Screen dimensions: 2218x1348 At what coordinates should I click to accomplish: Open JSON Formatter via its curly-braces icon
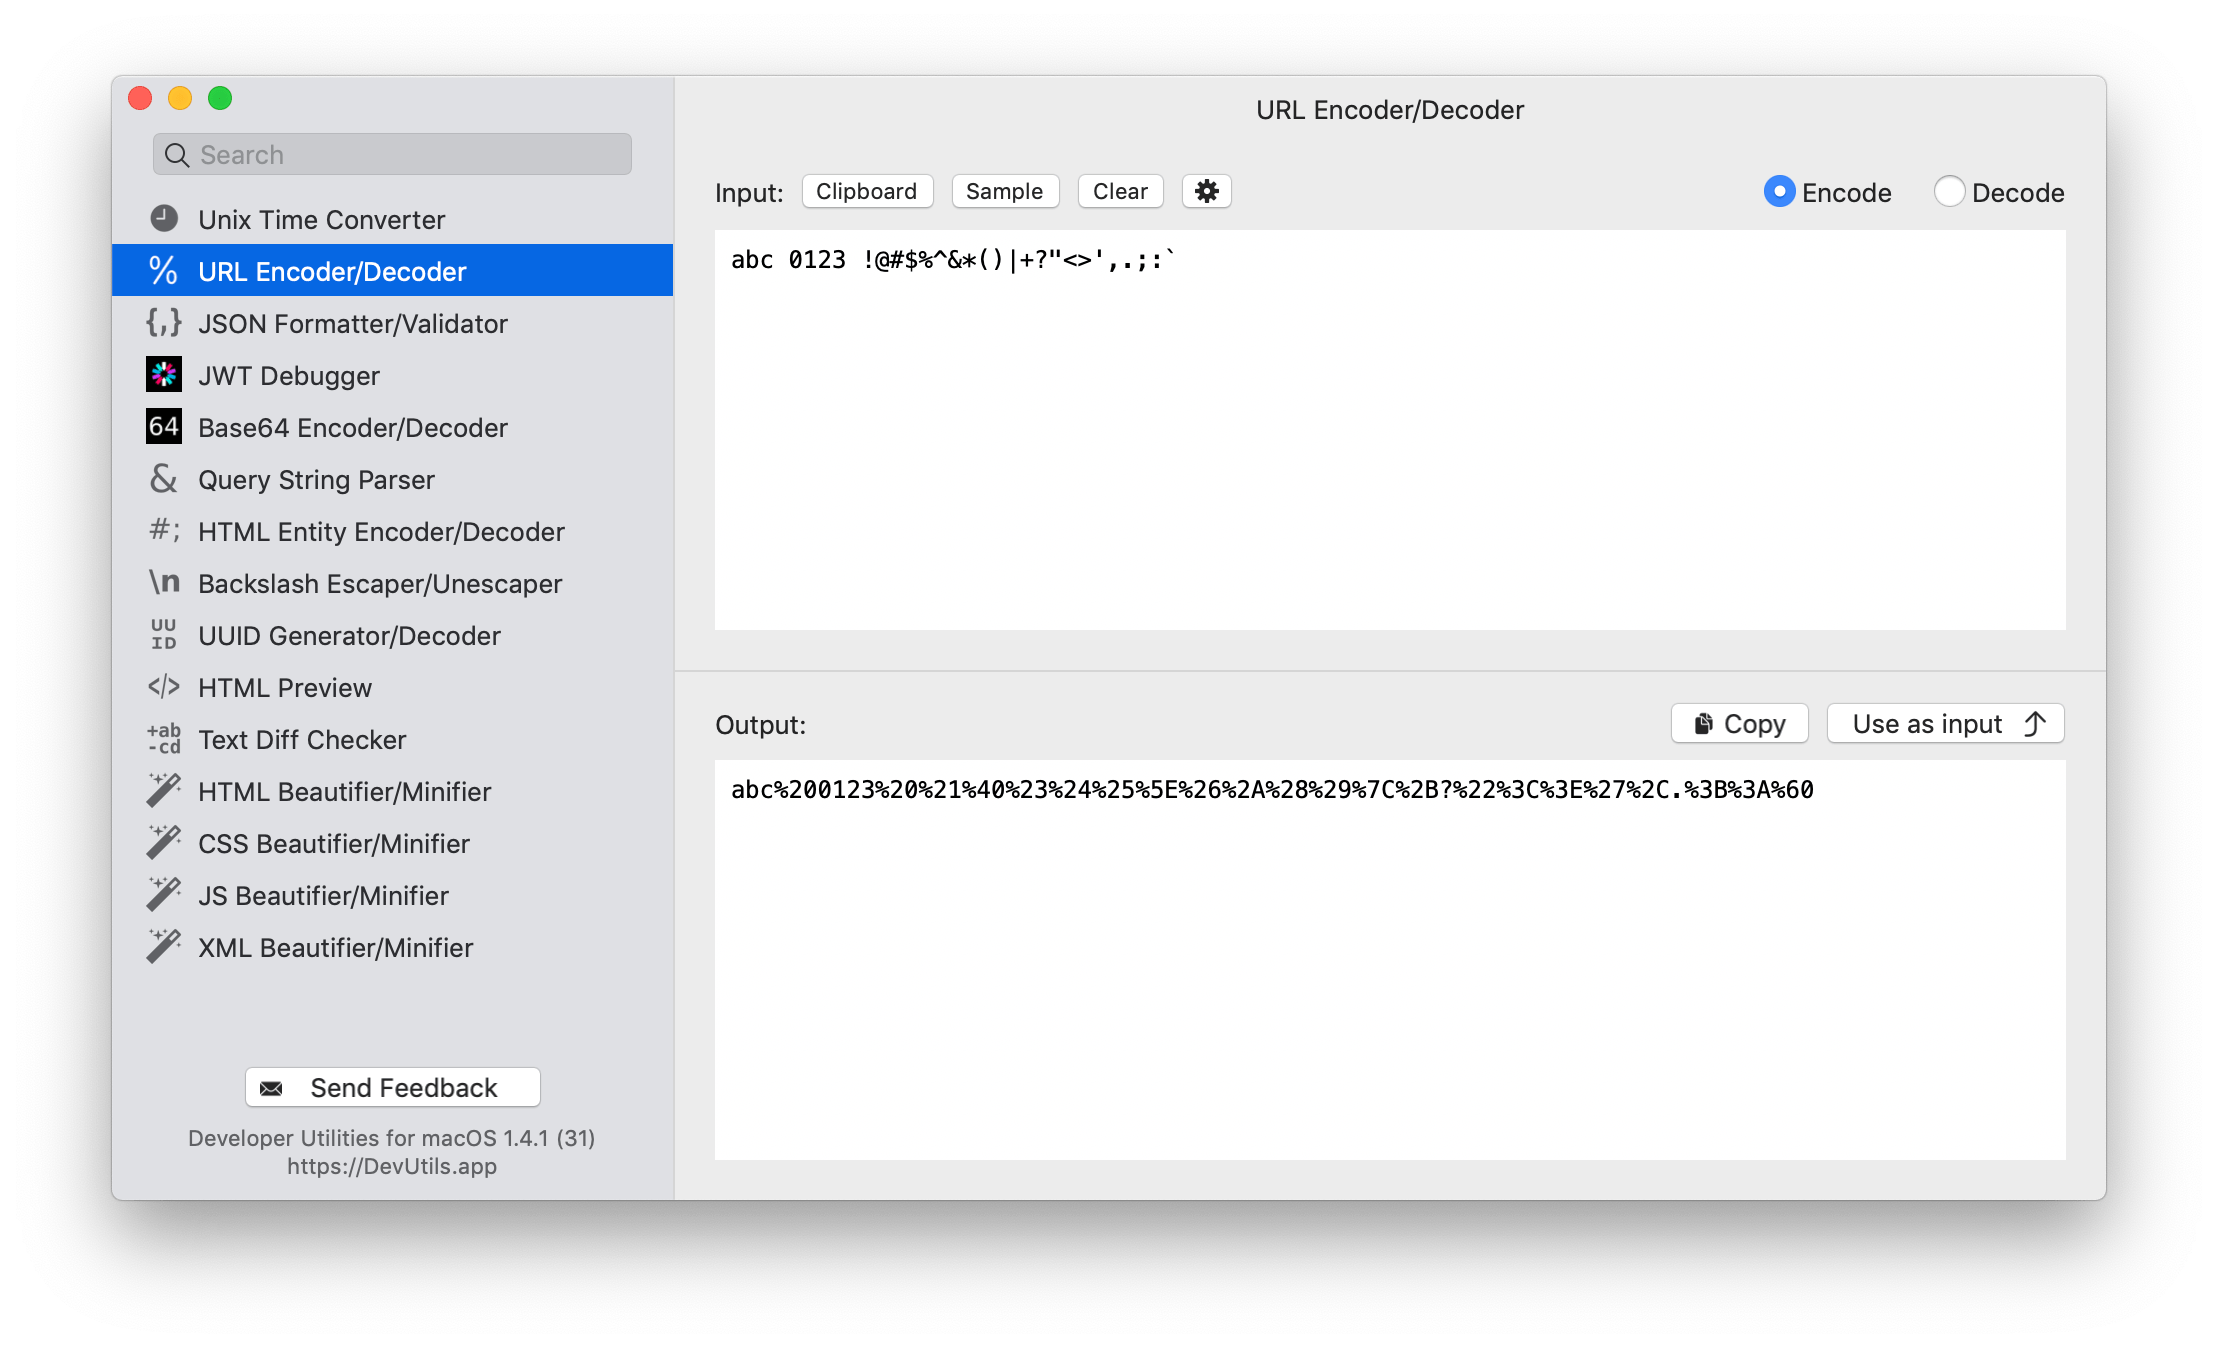pyautogui.click(x=164, y=322)
